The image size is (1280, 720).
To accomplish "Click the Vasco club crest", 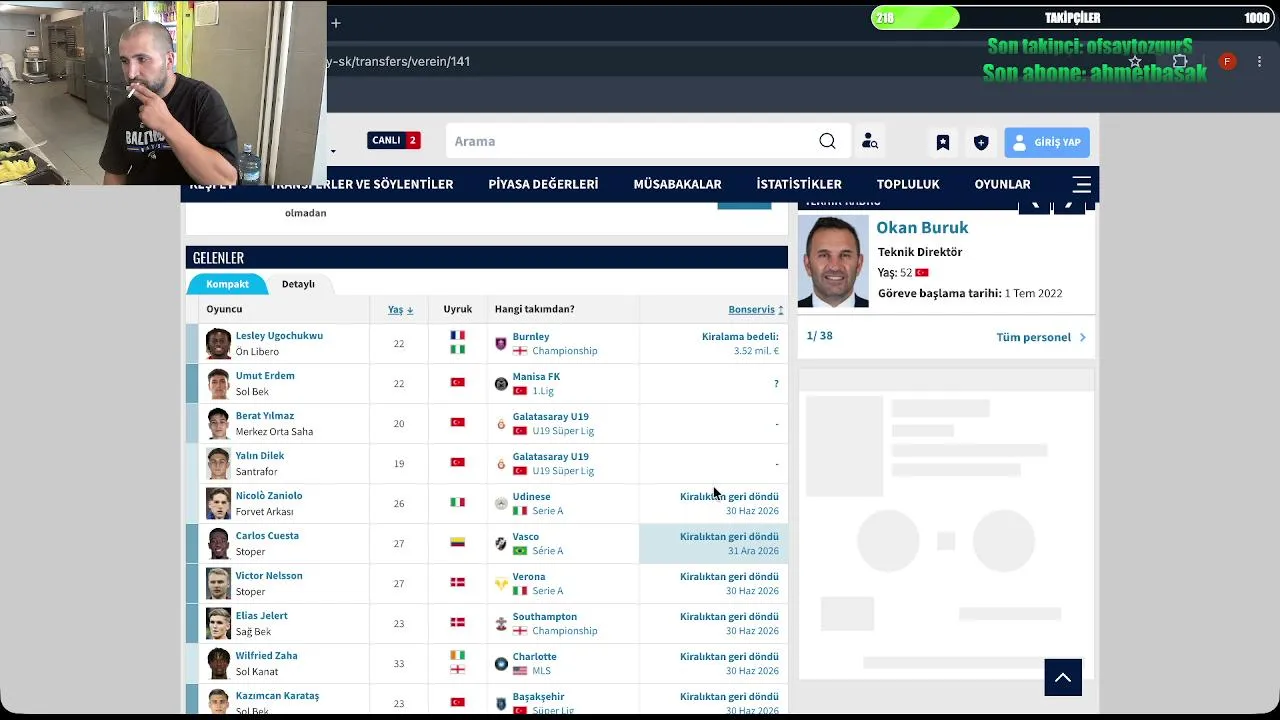I will point(501,543).
